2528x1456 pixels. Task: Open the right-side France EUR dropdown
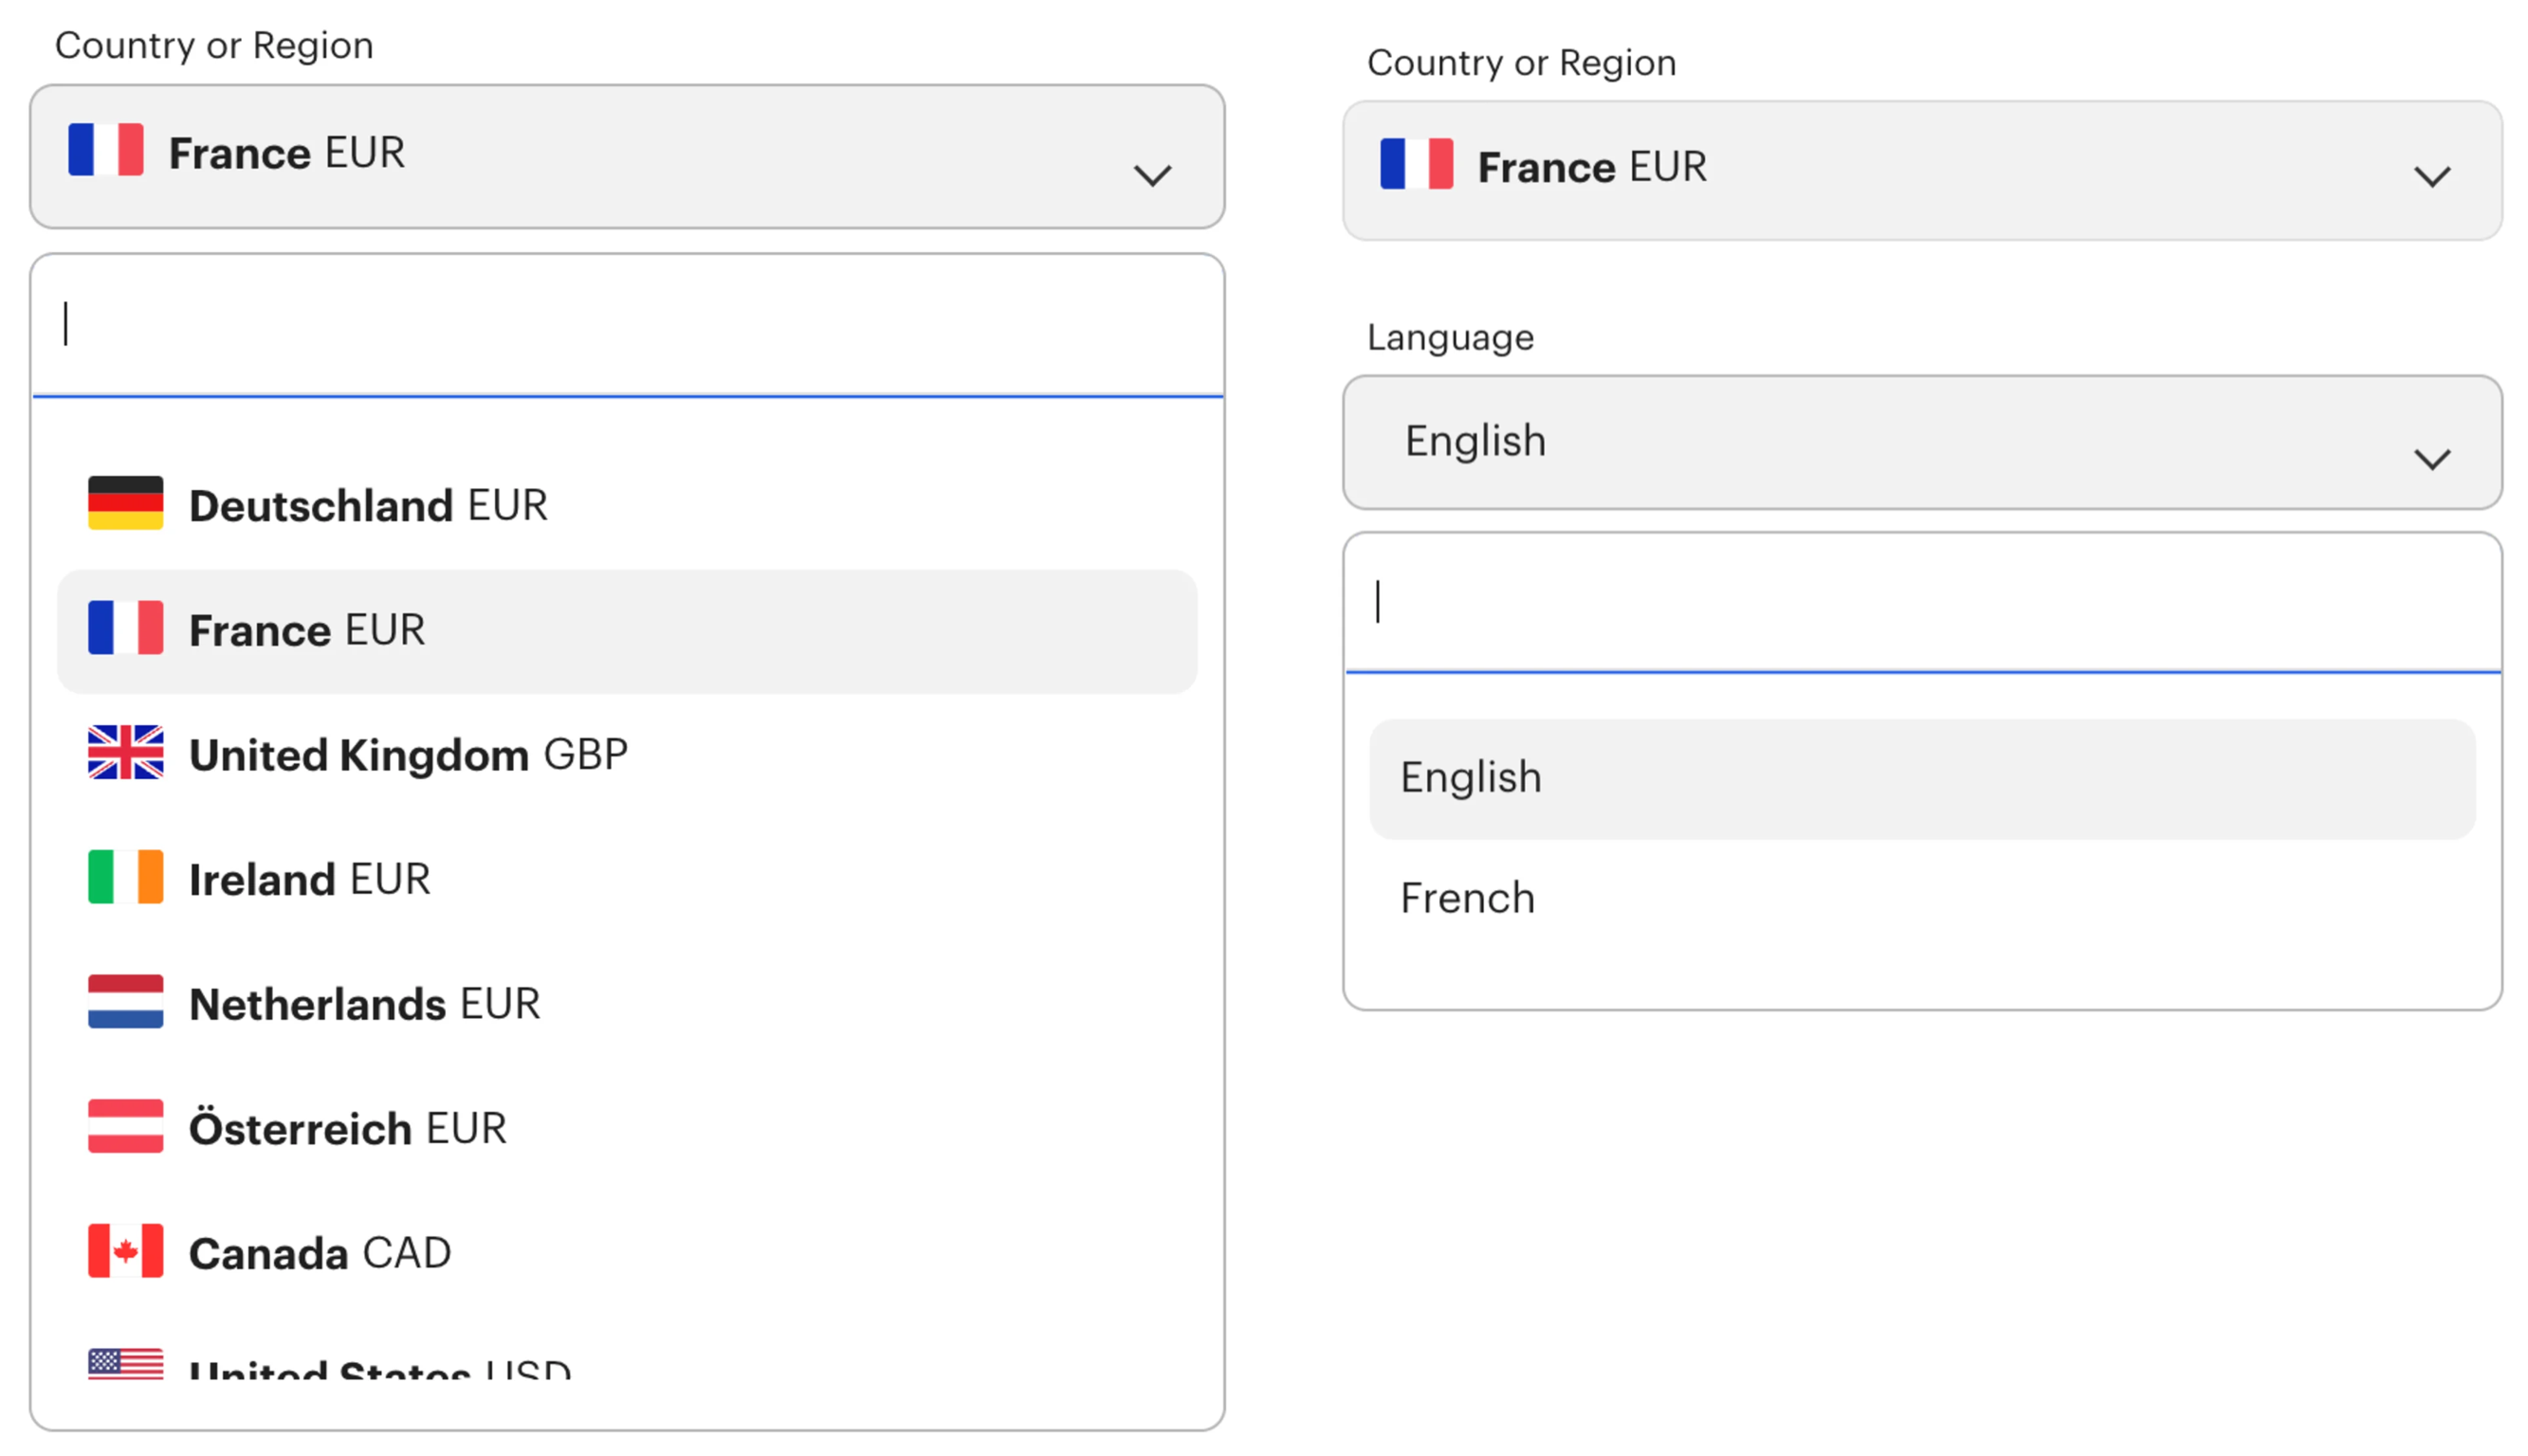click(1921, 170)
